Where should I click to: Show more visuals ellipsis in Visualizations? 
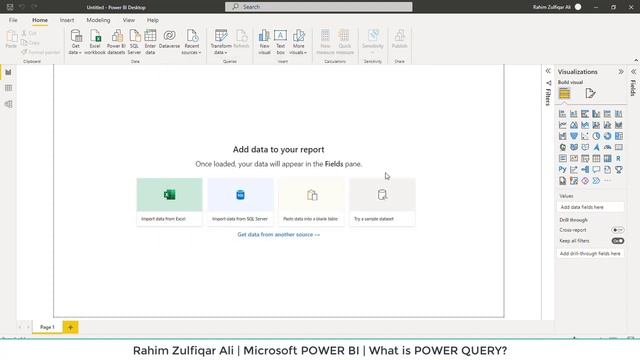click(x=607, y=180)
